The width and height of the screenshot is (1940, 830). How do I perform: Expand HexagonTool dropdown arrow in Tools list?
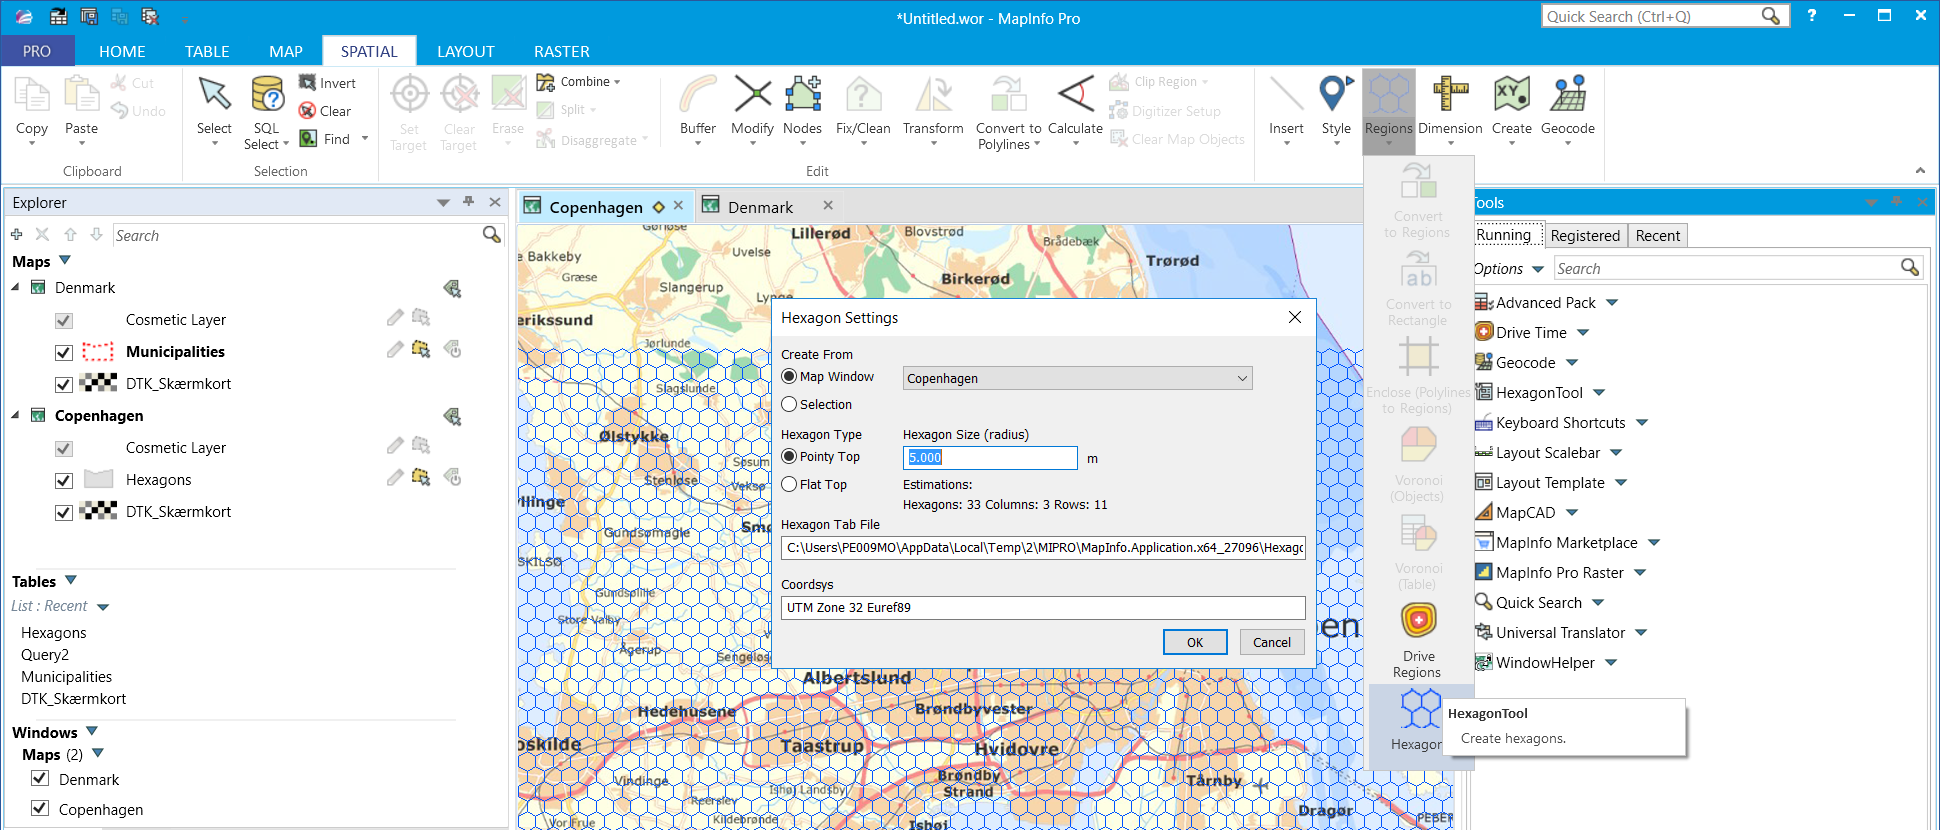(x=1599, y=393)
